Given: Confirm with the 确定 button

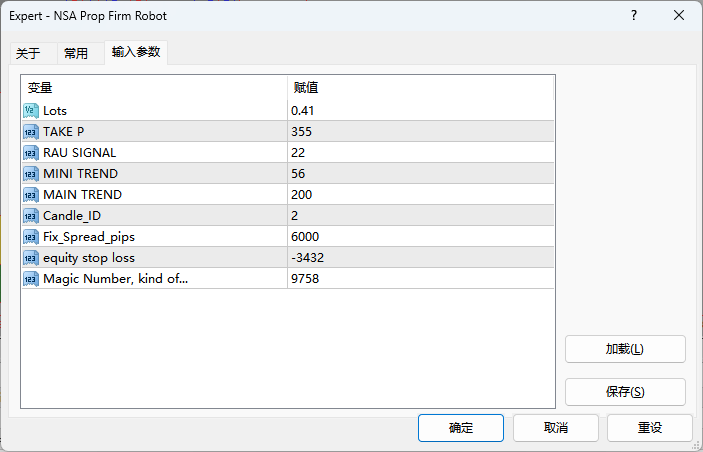Looking at the screenshot, I should (461, 428).
